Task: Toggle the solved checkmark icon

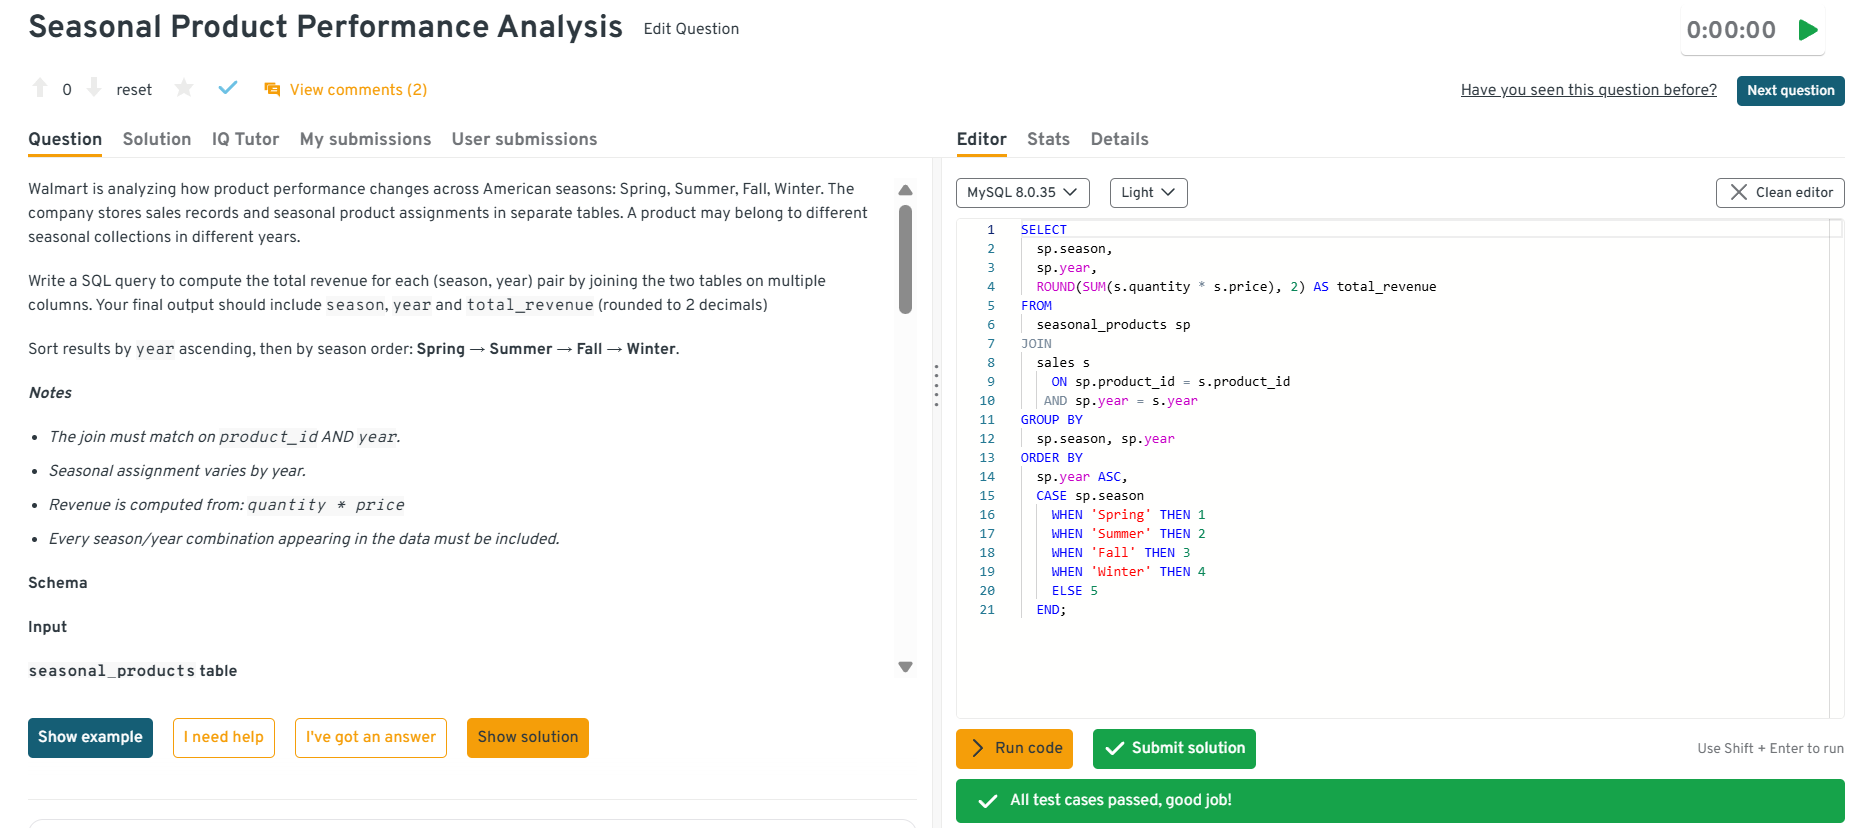Action: pos(228,88)
